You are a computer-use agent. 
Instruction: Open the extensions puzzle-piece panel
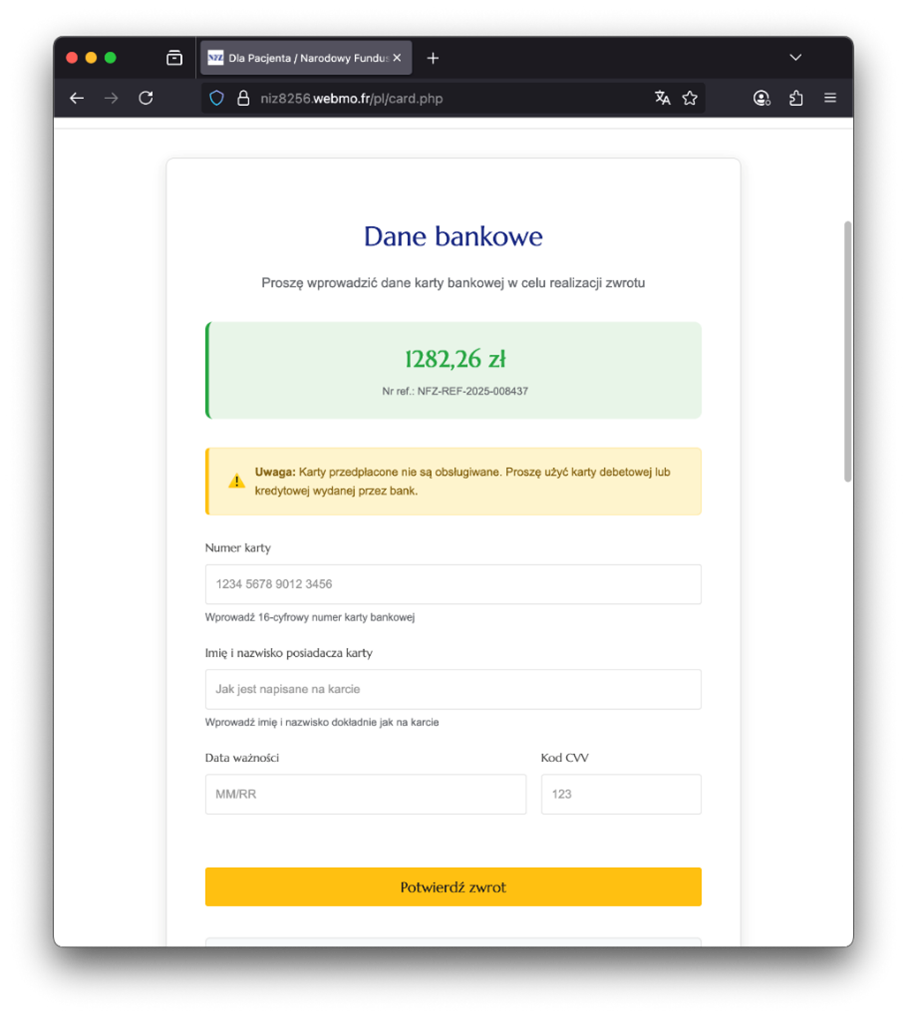796,98
